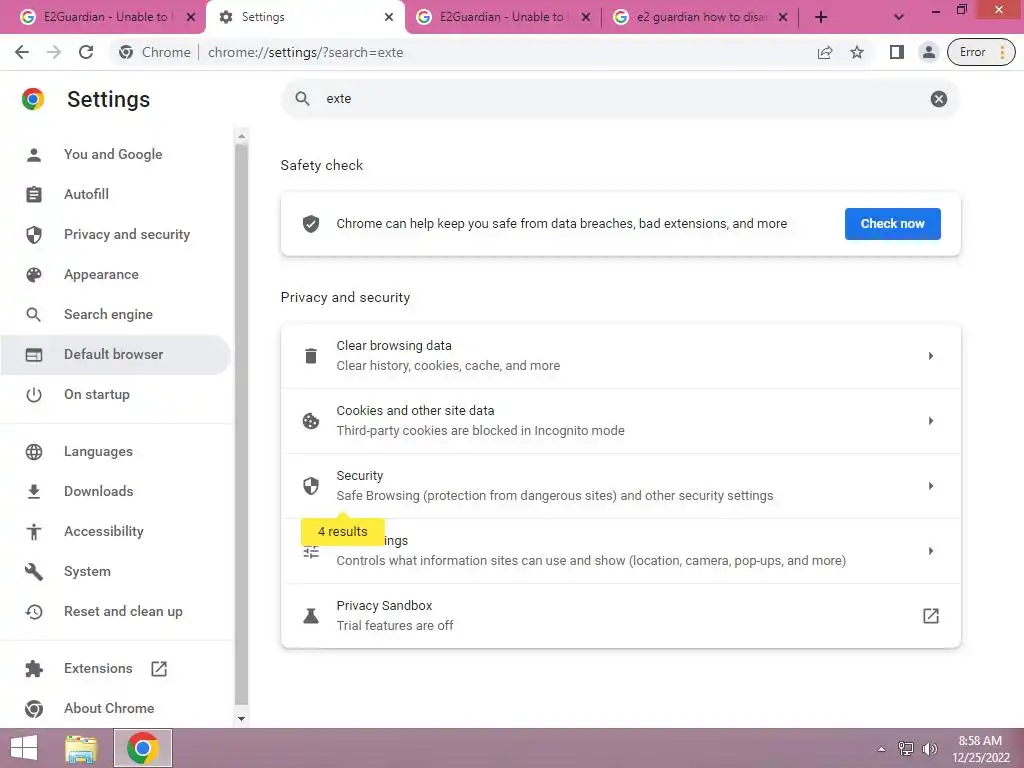Show hidden system tray icons
Screen dimensions: 1024x768
pyautogui.click(x=881, y=749)
